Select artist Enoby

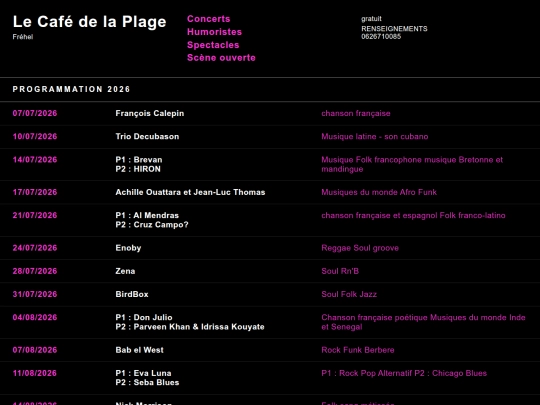pyautogui.click(x=128, y=248)
